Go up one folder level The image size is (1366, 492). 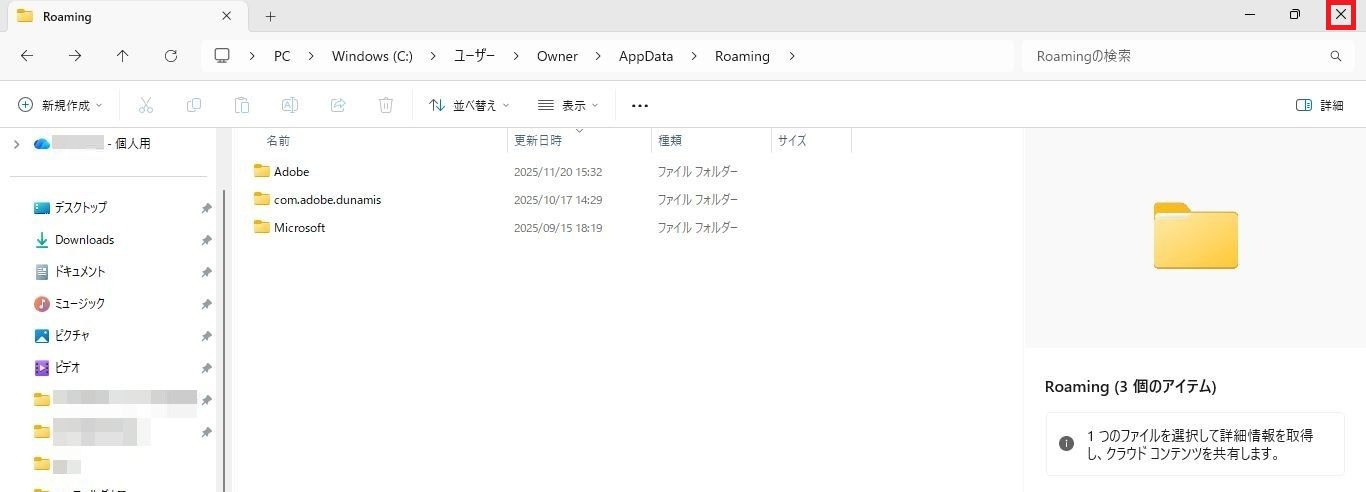click(x=123, y=56)
